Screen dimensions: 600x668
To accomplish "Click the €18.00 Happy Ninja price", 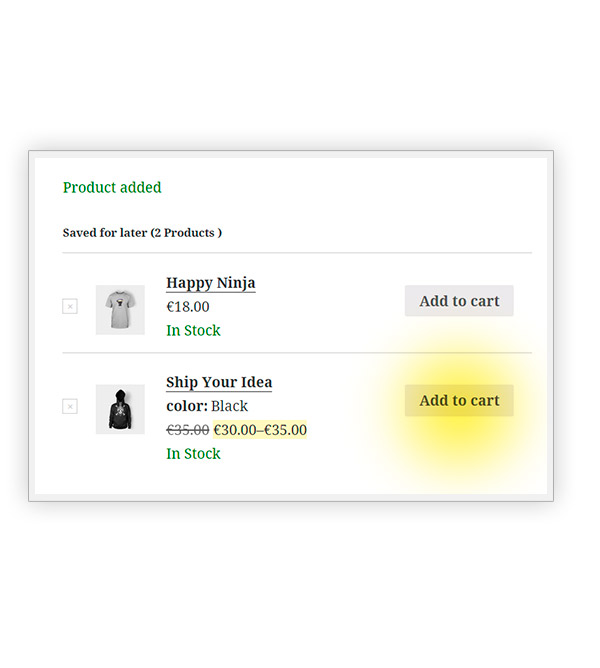I will click(x=188, y=307).
